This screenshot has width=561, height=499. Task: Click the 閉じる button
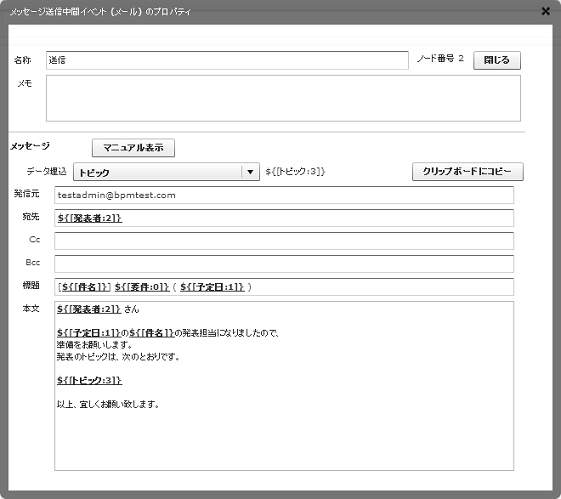point(497,60)
